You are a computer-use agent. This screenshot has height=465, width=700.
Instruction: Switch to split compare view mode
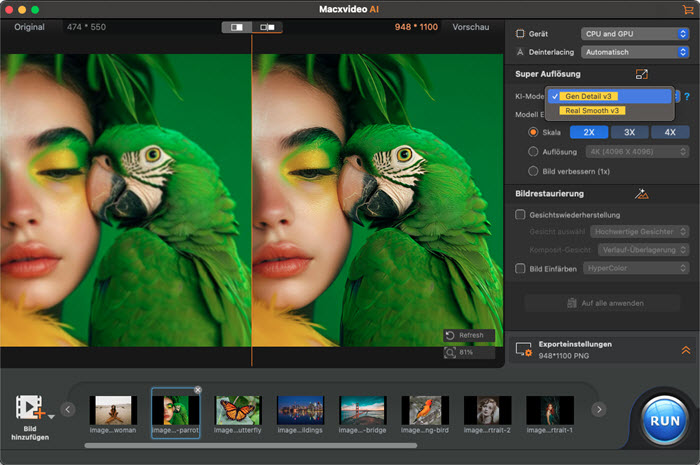237,27
